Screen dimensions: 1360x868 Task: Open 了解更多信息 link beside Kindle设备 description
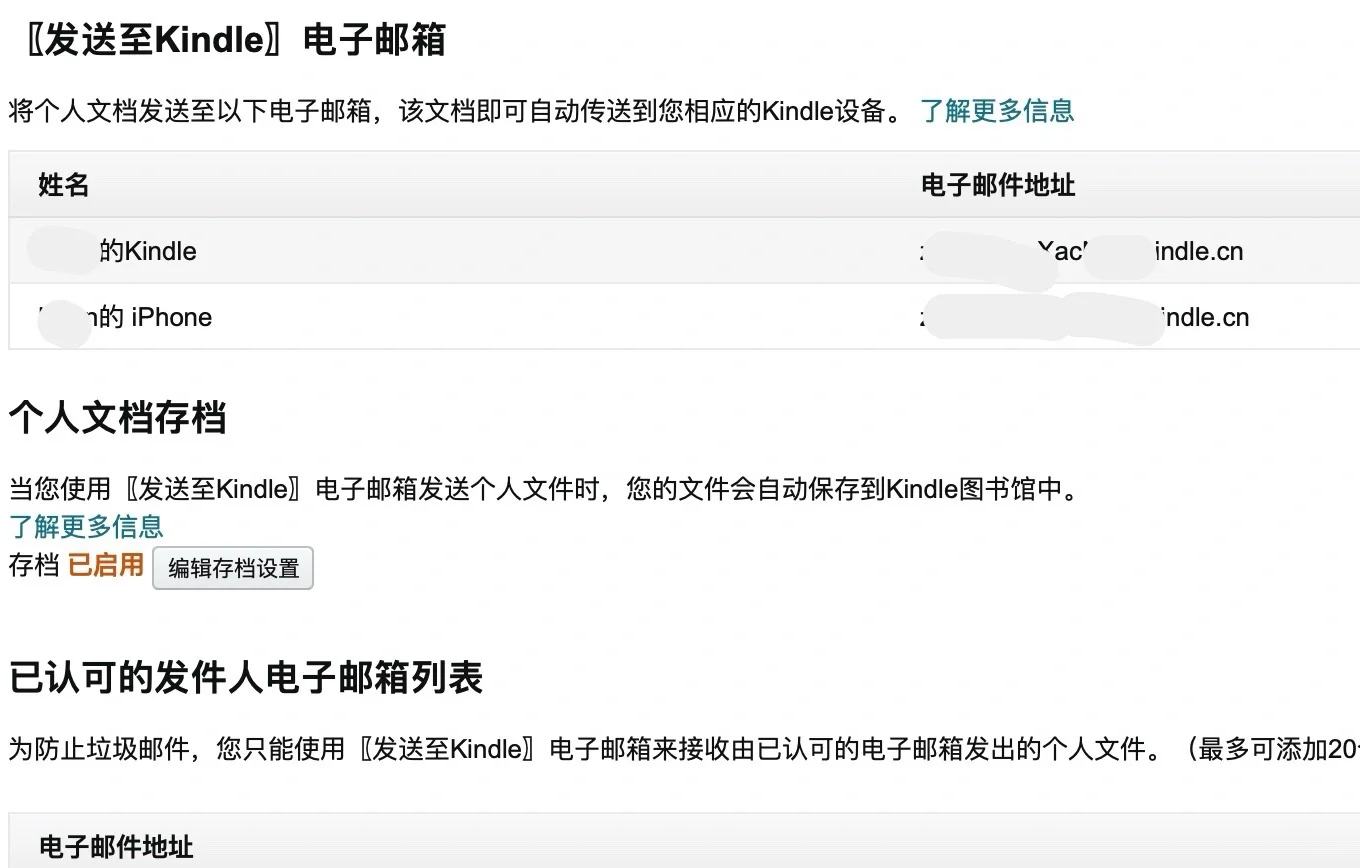997,110
